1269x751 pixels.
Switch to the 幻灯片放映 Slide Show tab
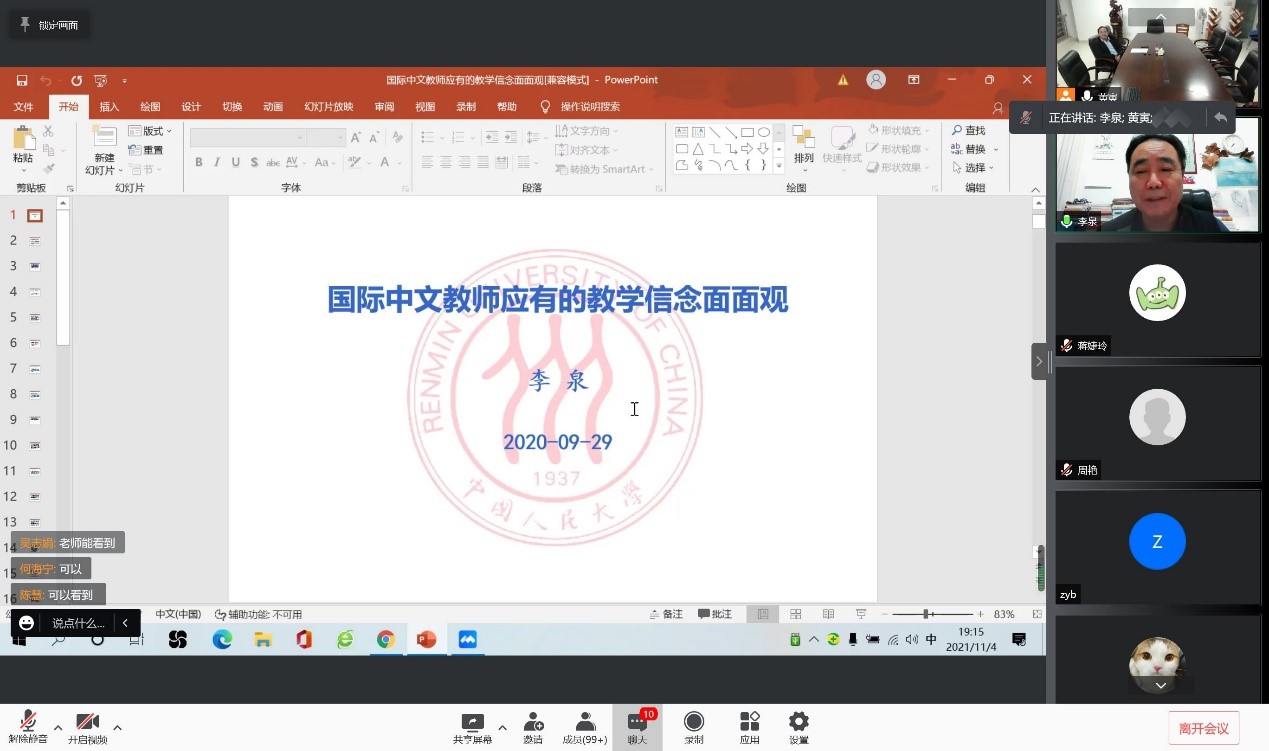coord(329,107)
